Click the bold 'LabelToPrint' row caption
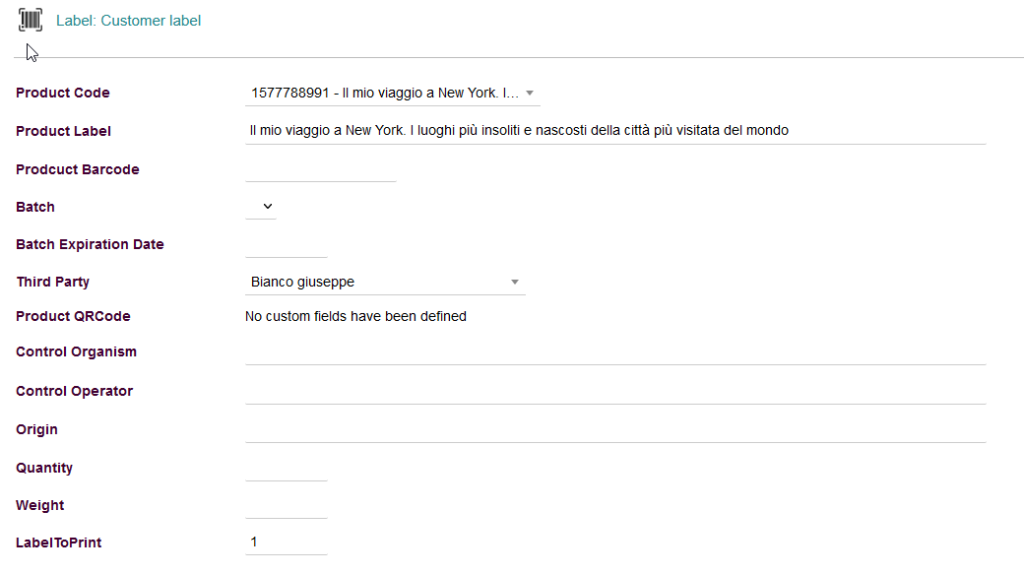Viewport: 1024px width, 574px height. (59, 543)
